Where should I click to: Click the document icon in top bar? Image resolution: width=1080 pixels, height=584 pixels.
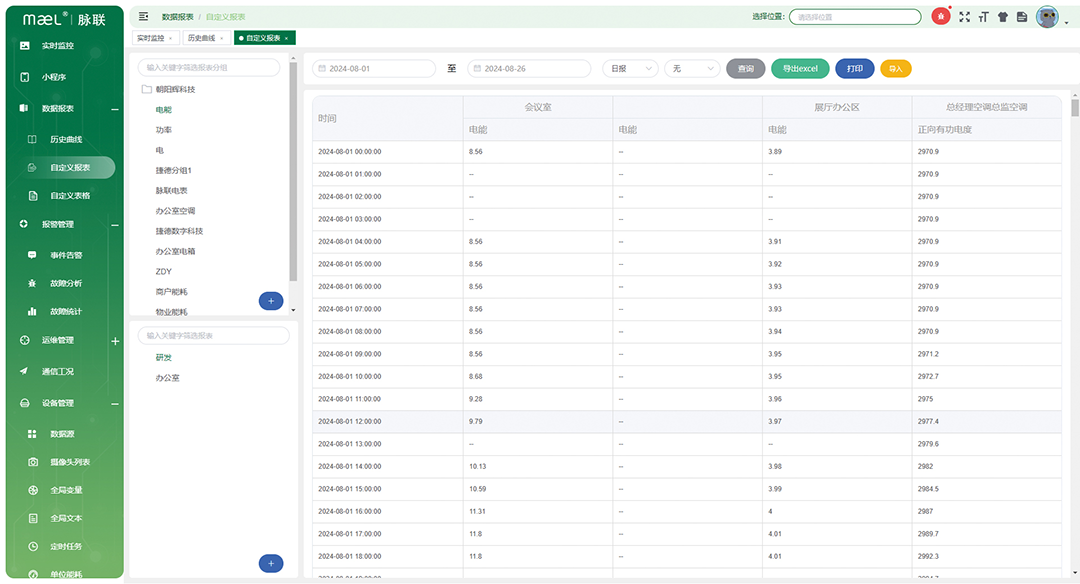tap(1022, 17)
